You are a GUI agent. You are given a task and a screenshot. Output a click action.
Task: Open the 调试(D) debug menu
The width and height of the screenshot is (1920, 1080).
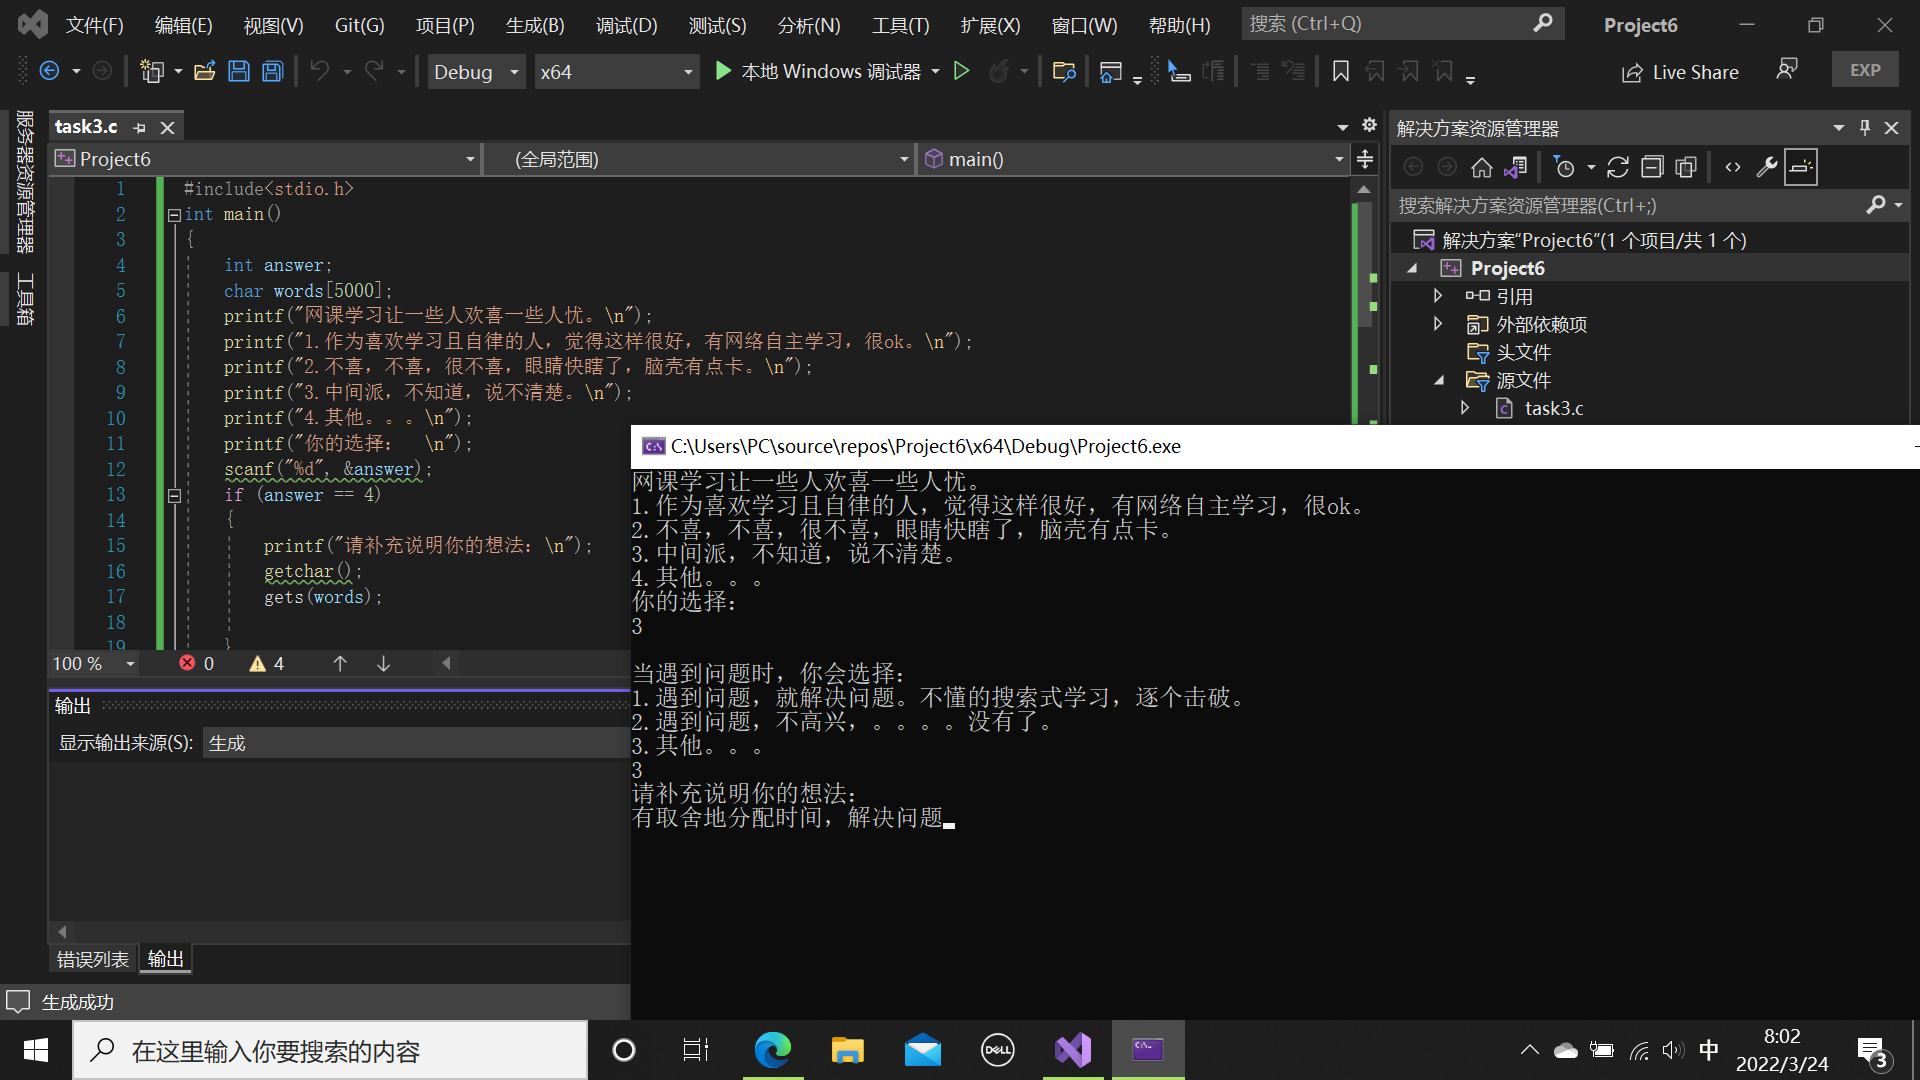[x=626, y=25]
